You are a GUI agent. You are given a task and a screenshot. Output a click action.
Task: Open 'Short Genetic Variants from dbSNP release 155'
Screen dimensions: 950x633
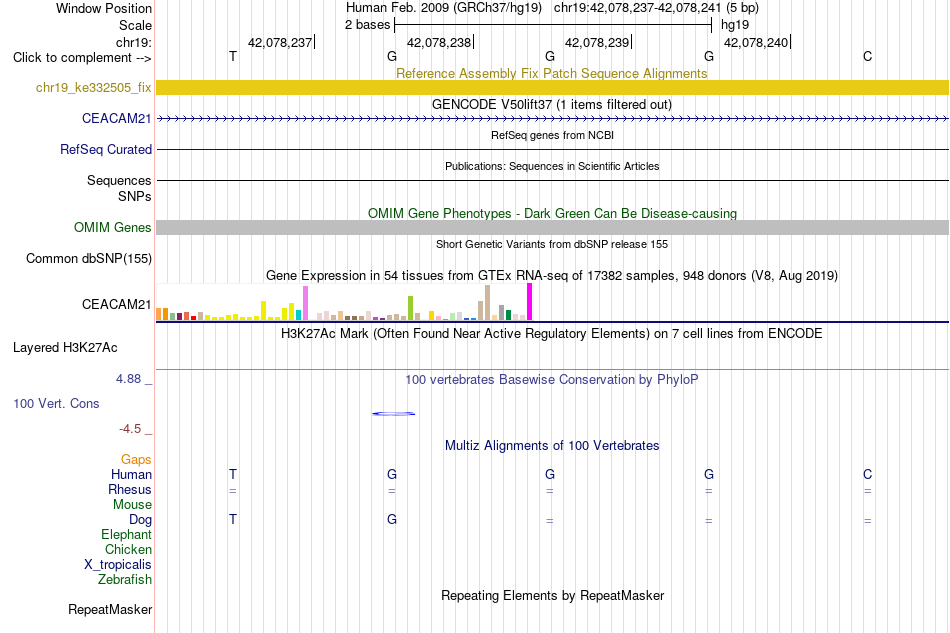coord(552,245)
